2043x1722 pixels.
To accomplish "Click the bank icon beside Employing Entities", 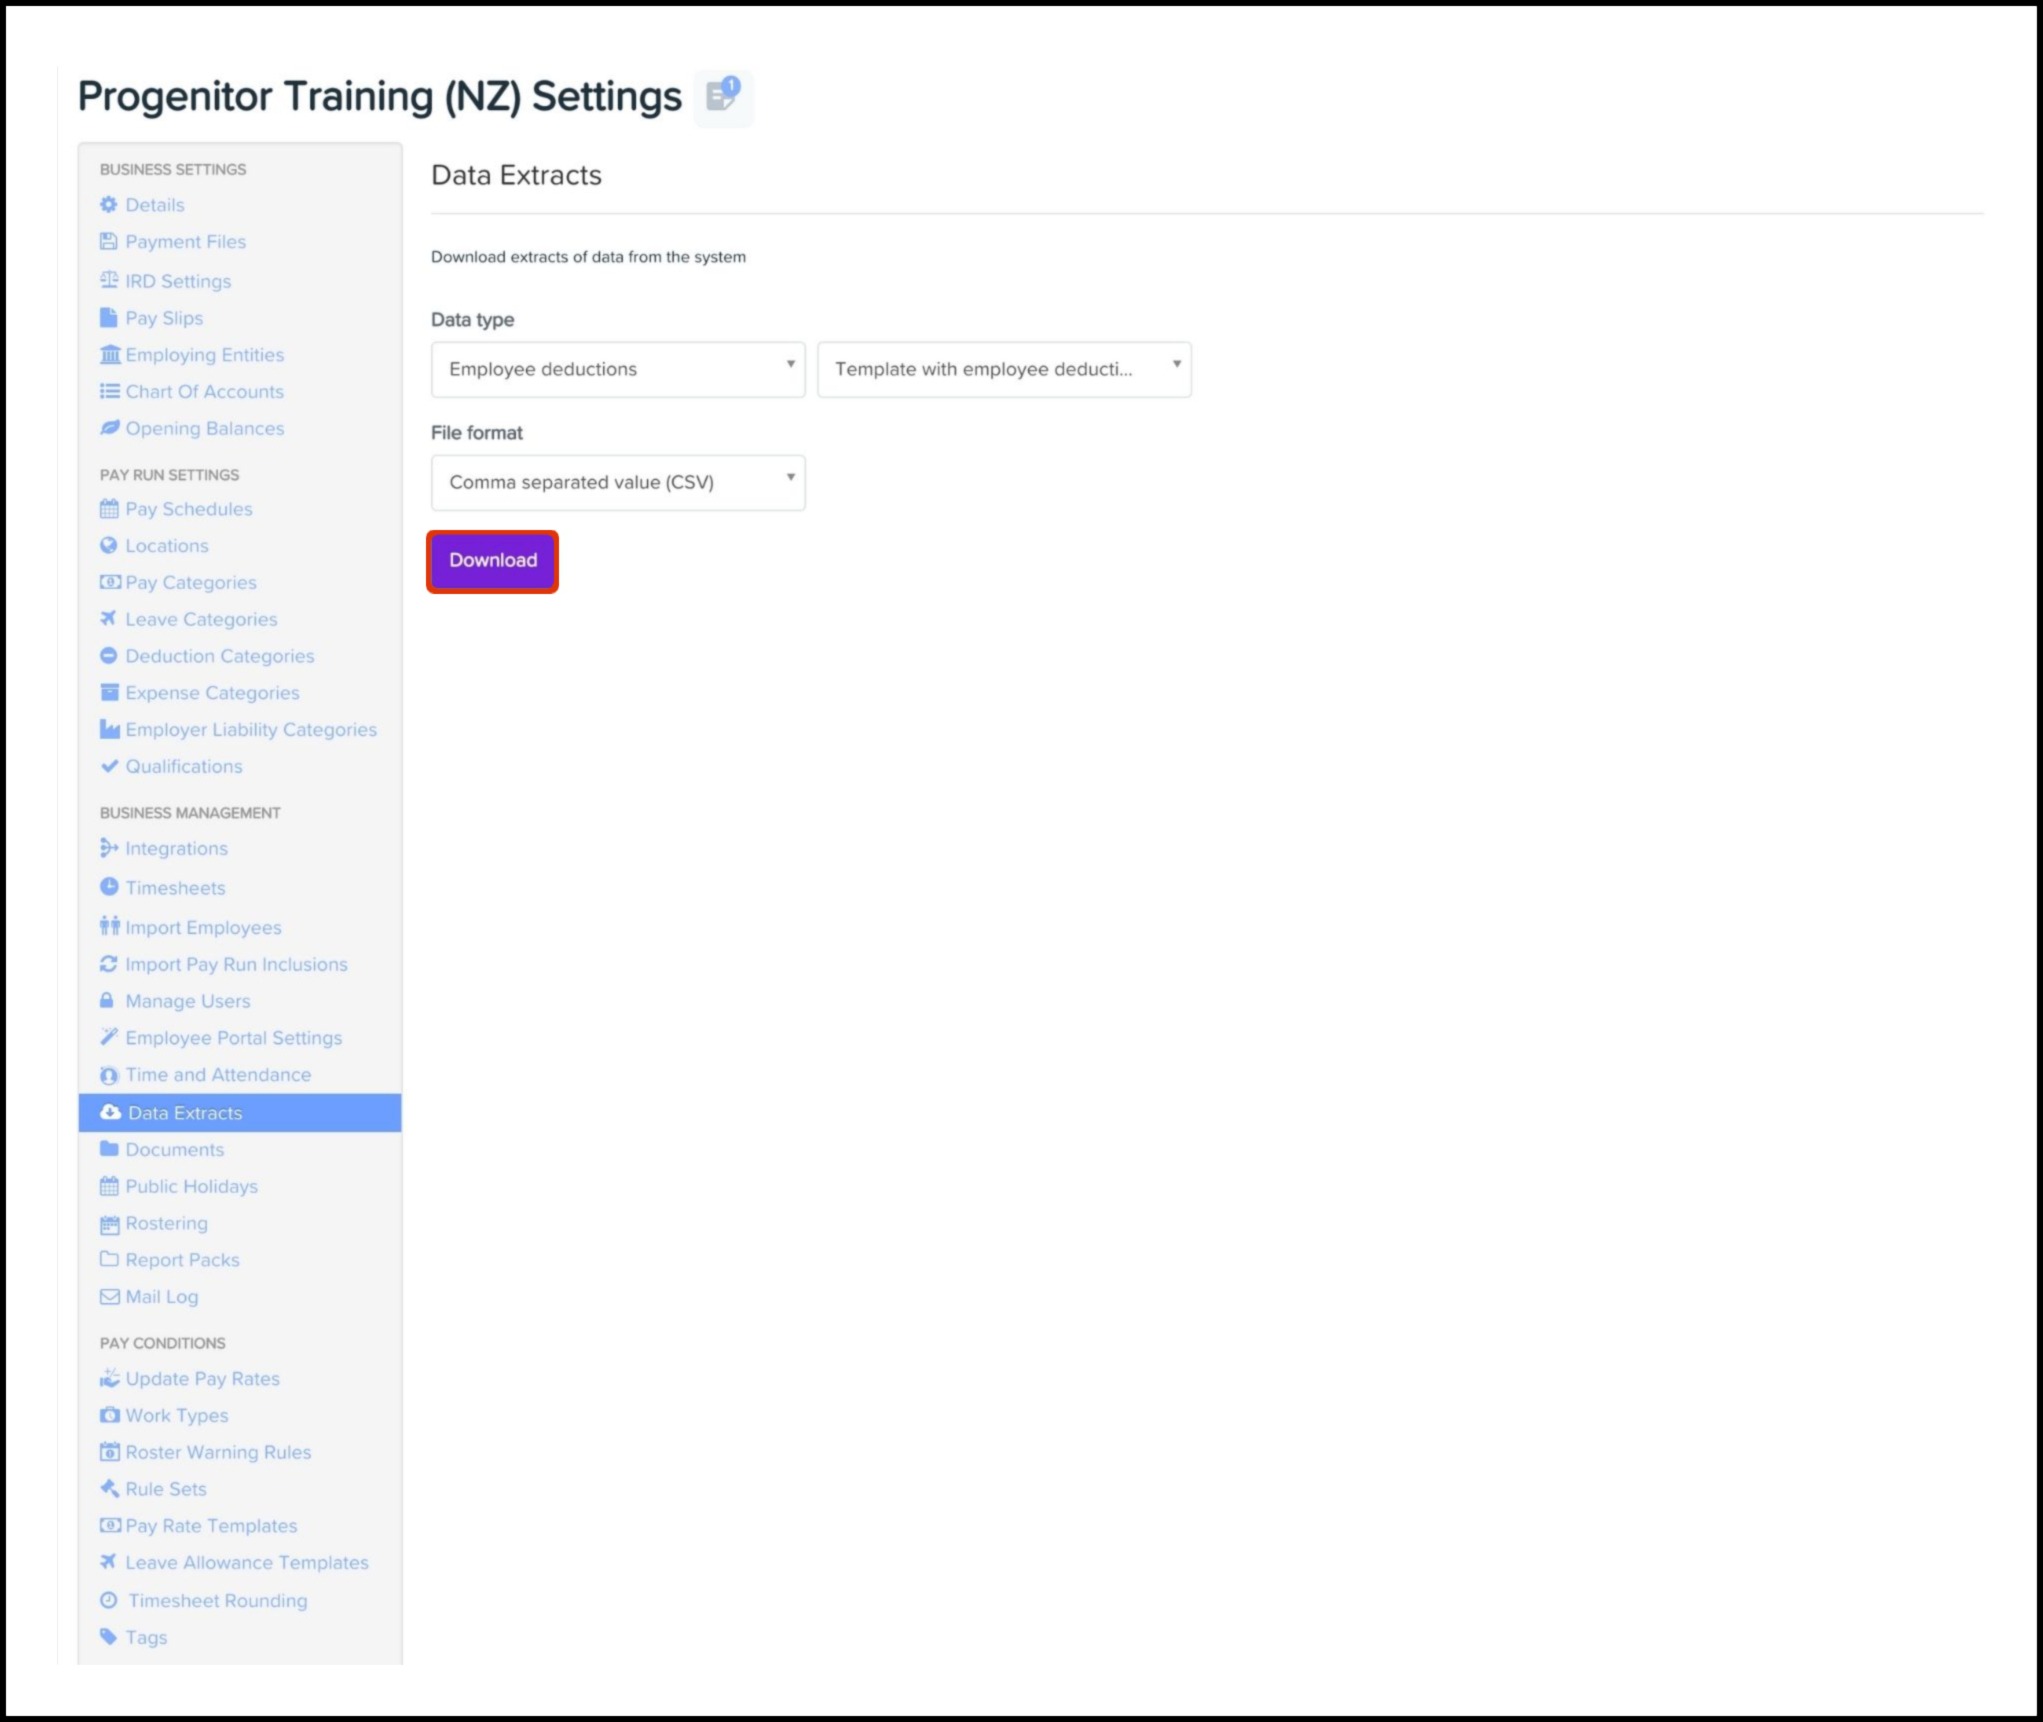I will pos(110,355).
